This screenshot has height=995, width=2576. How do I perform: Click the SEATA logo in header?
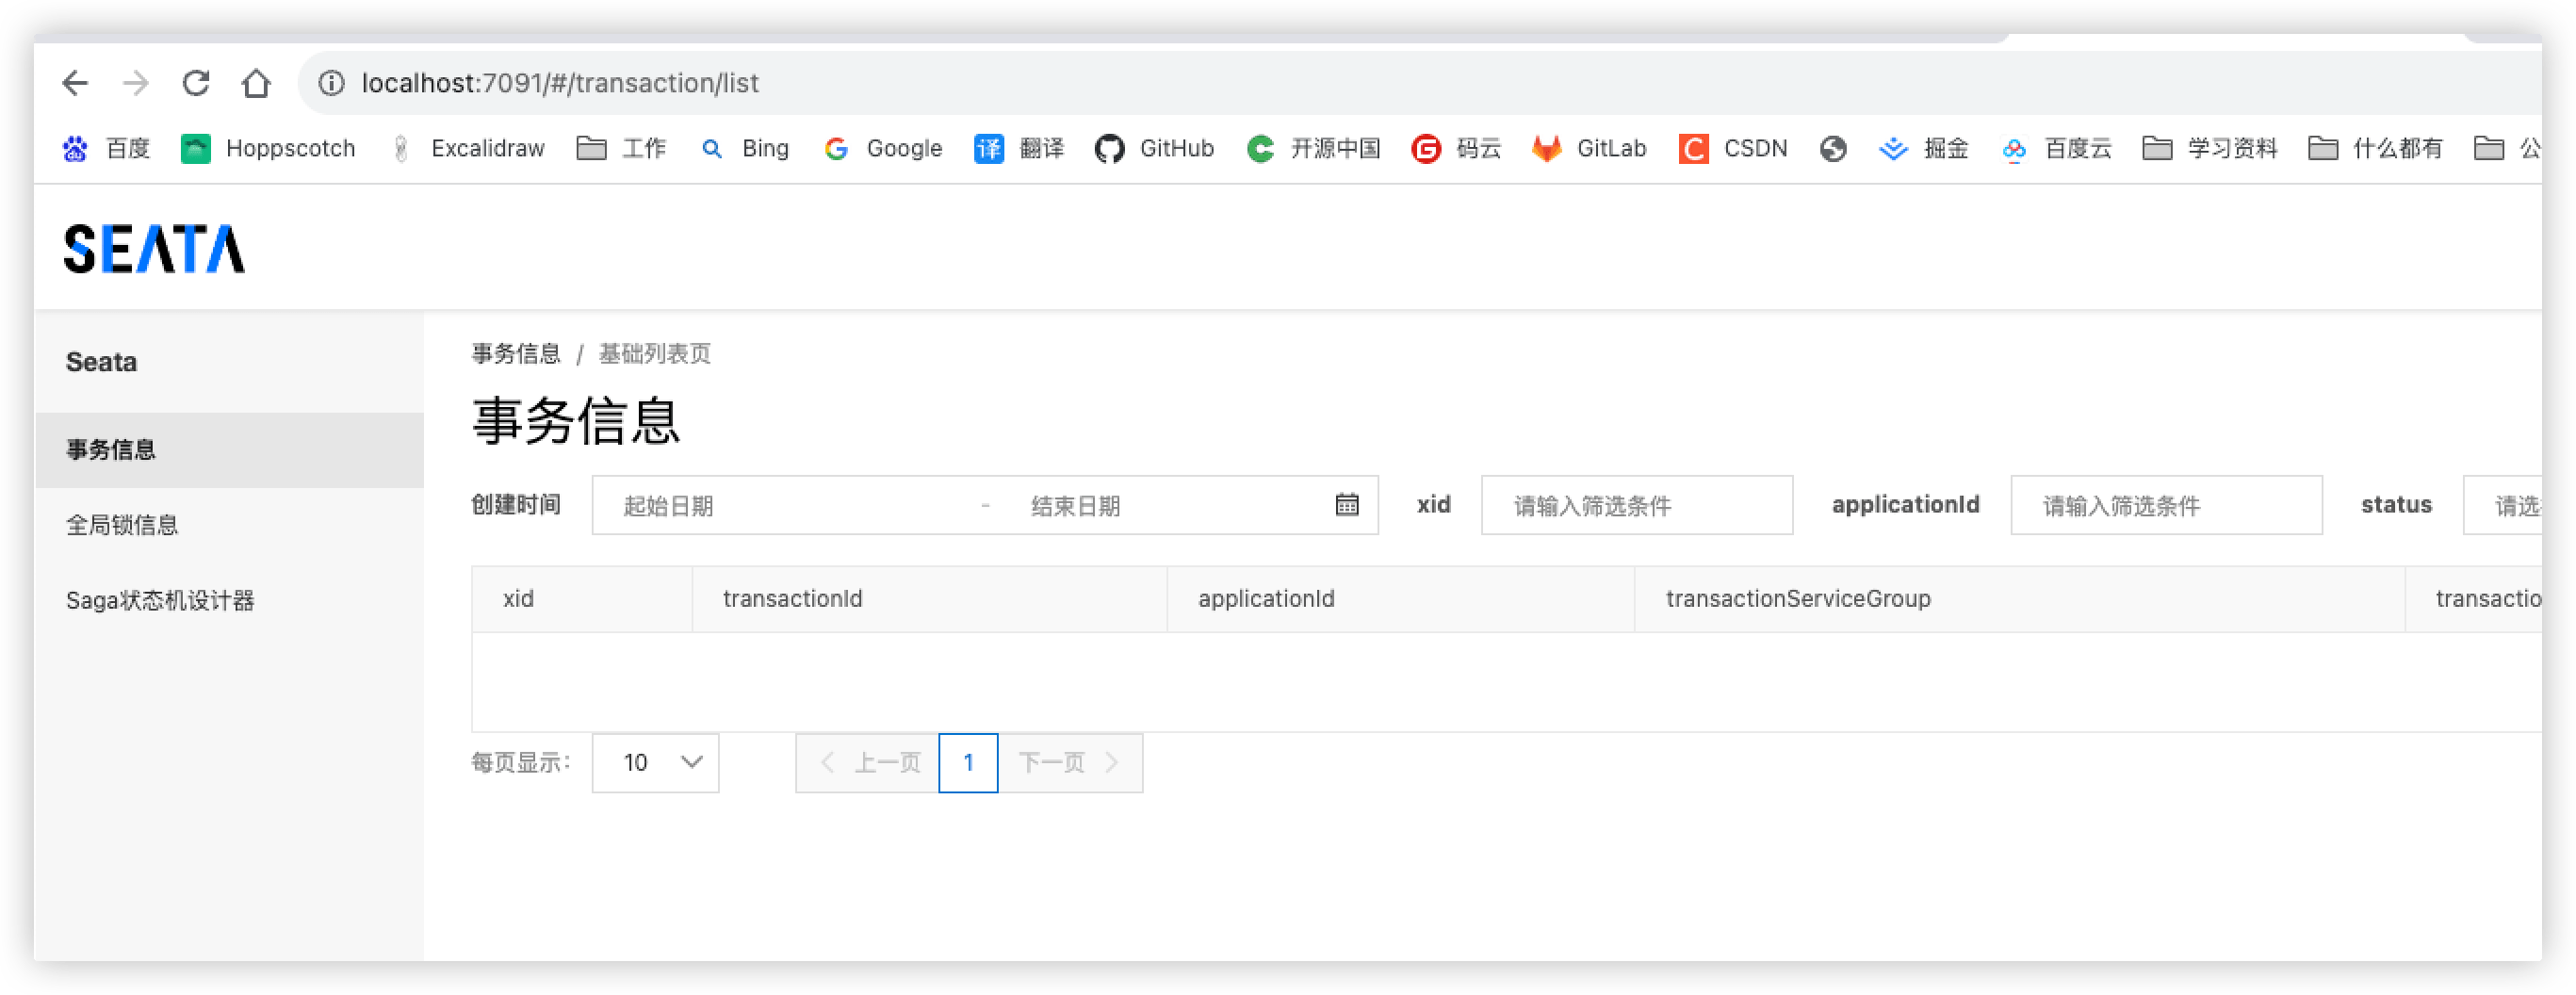point(154,248)
